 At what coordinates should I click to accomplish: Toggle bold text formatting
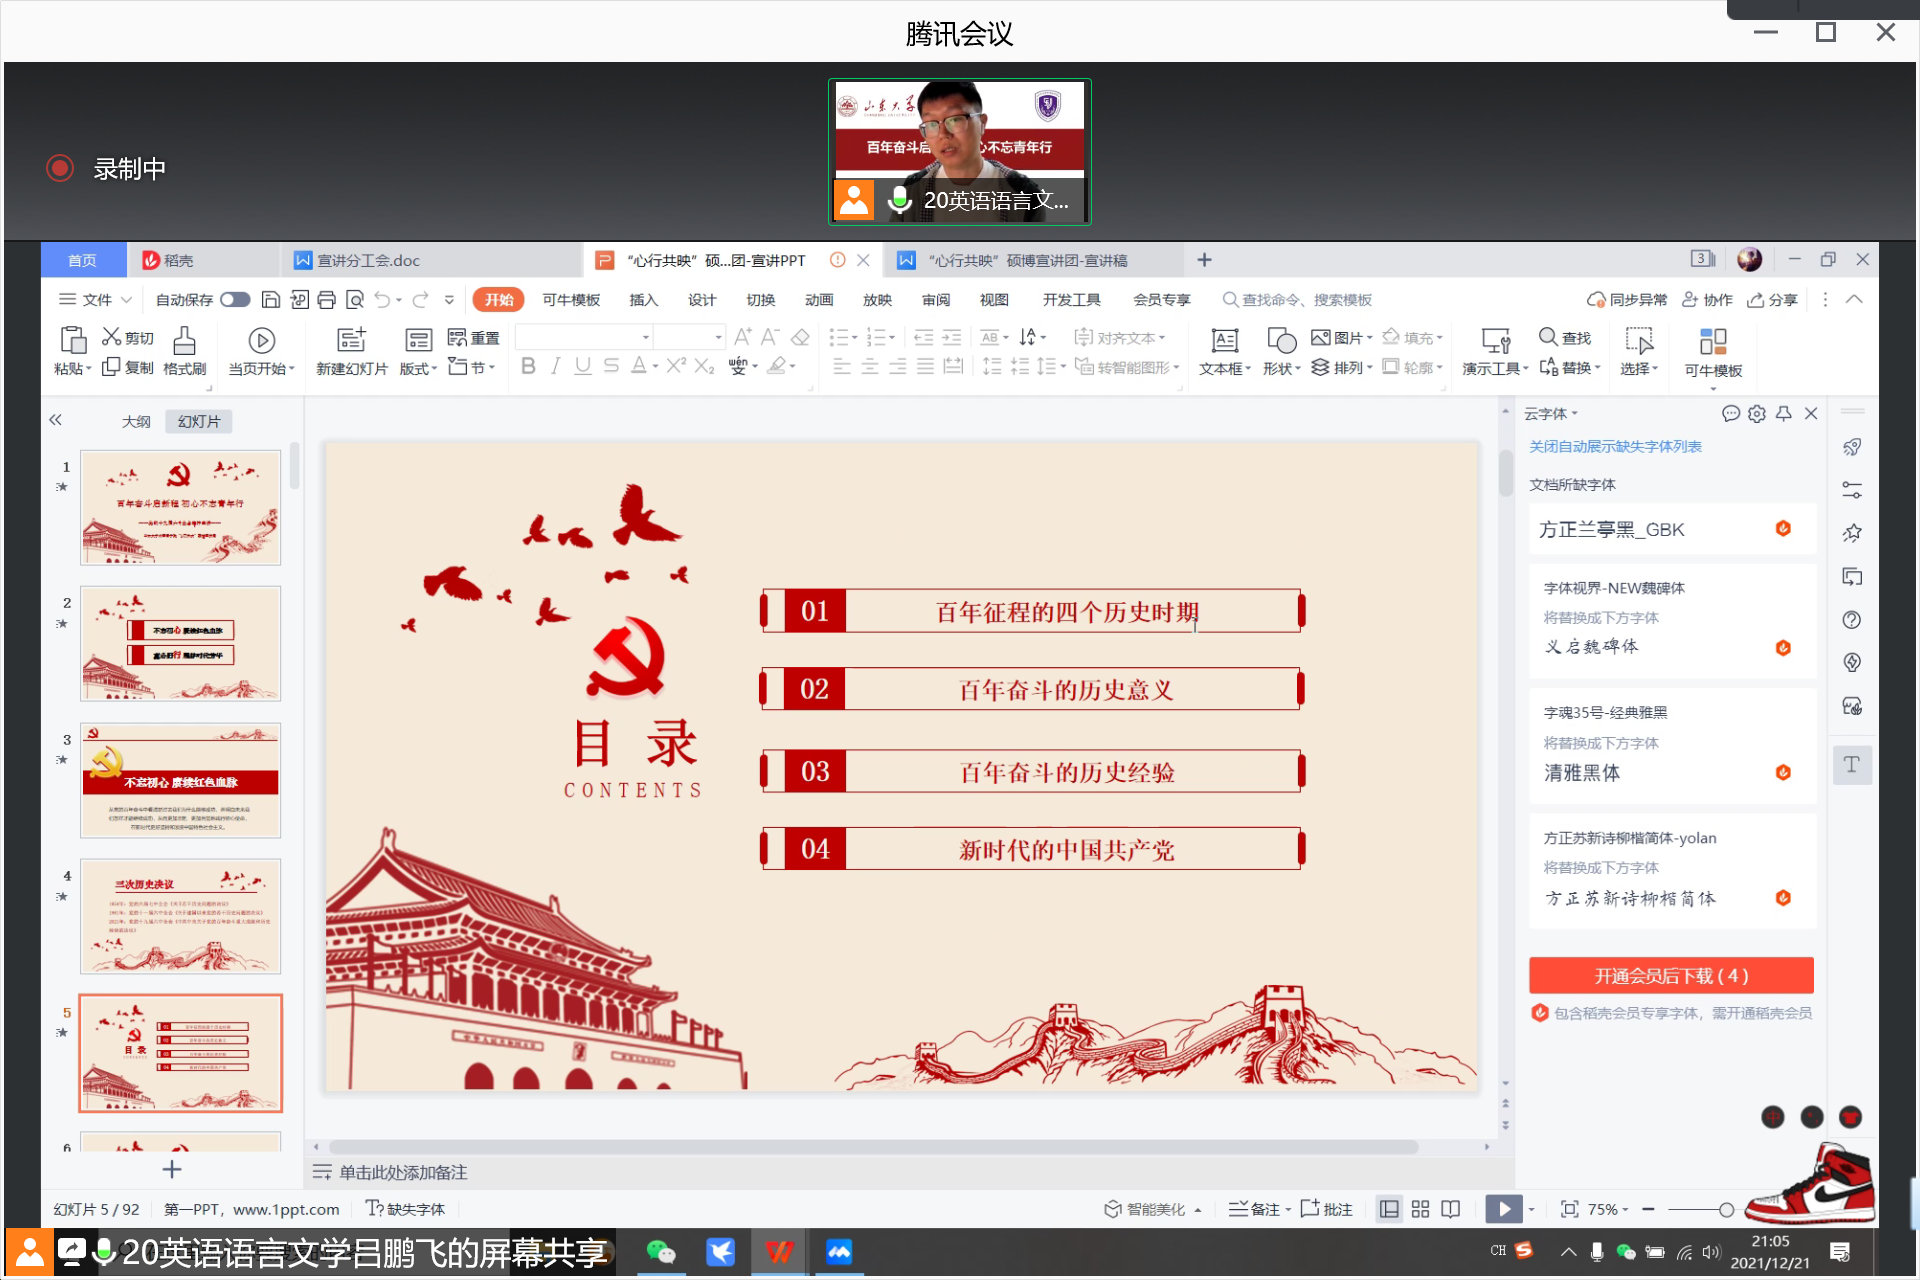[528, 367]
